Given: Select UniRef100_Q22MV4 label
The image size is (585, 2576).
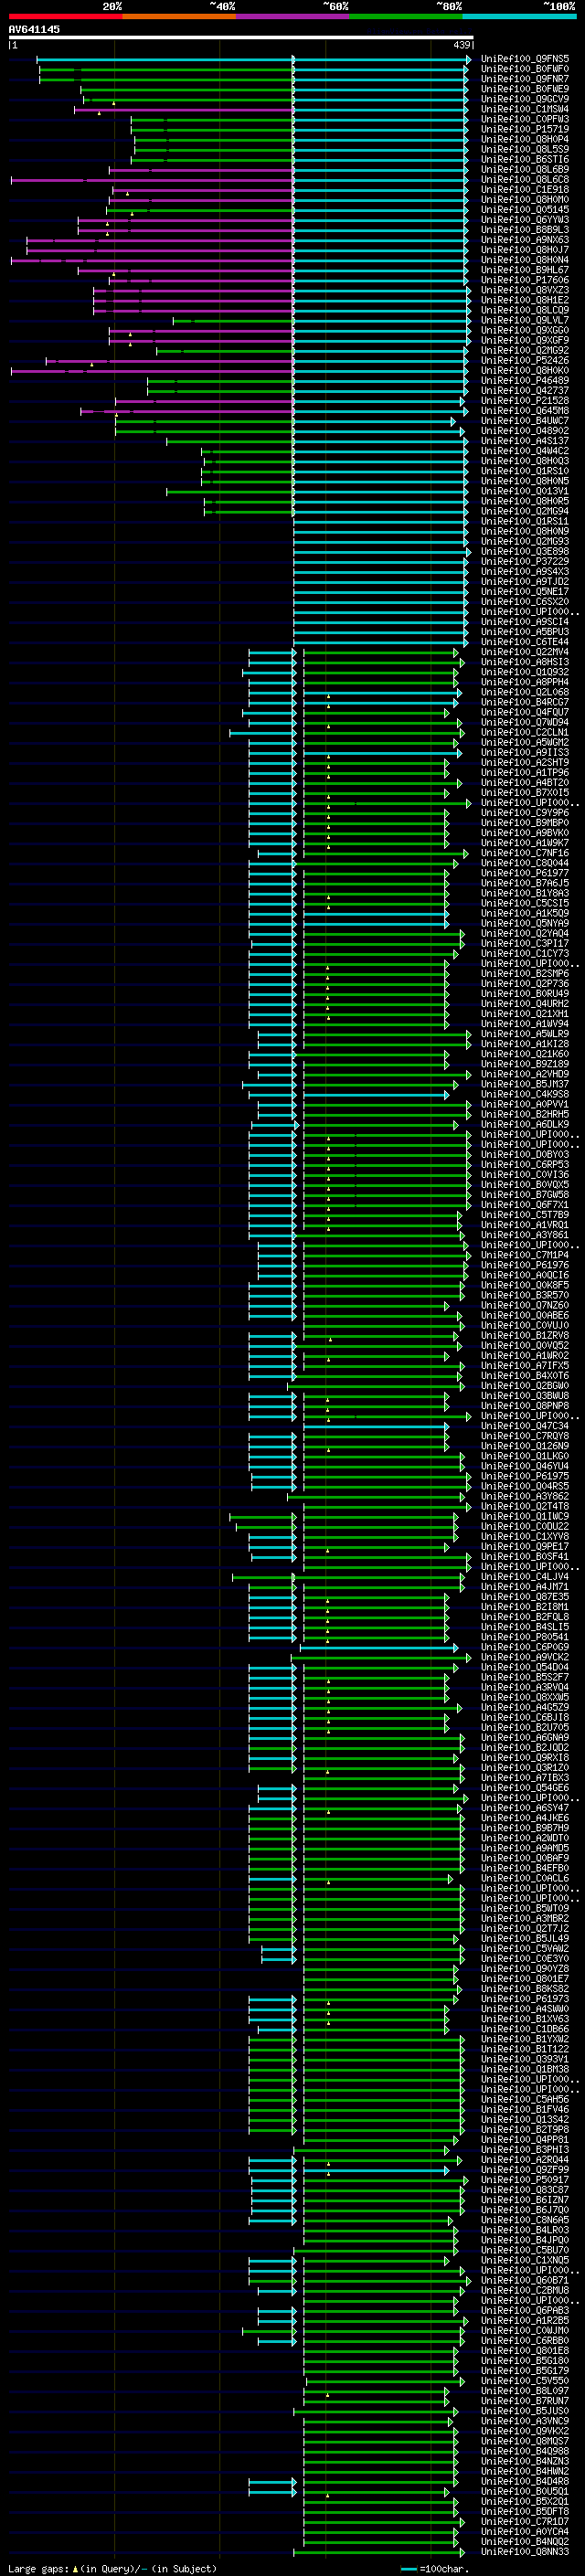Looking at the screenshot, I should pyautogui.click(x=524, y=652).
